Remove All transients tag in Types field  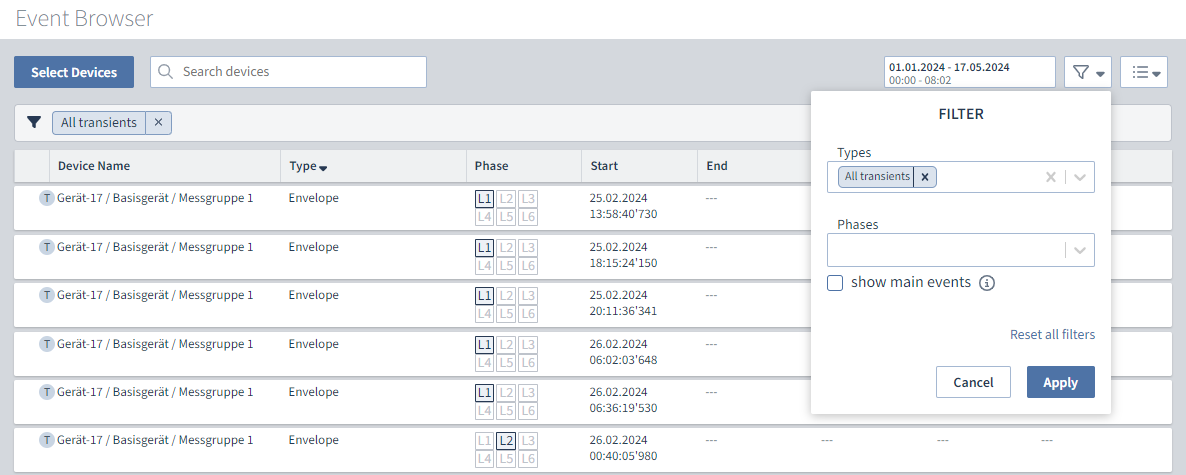tap(925, 177)
